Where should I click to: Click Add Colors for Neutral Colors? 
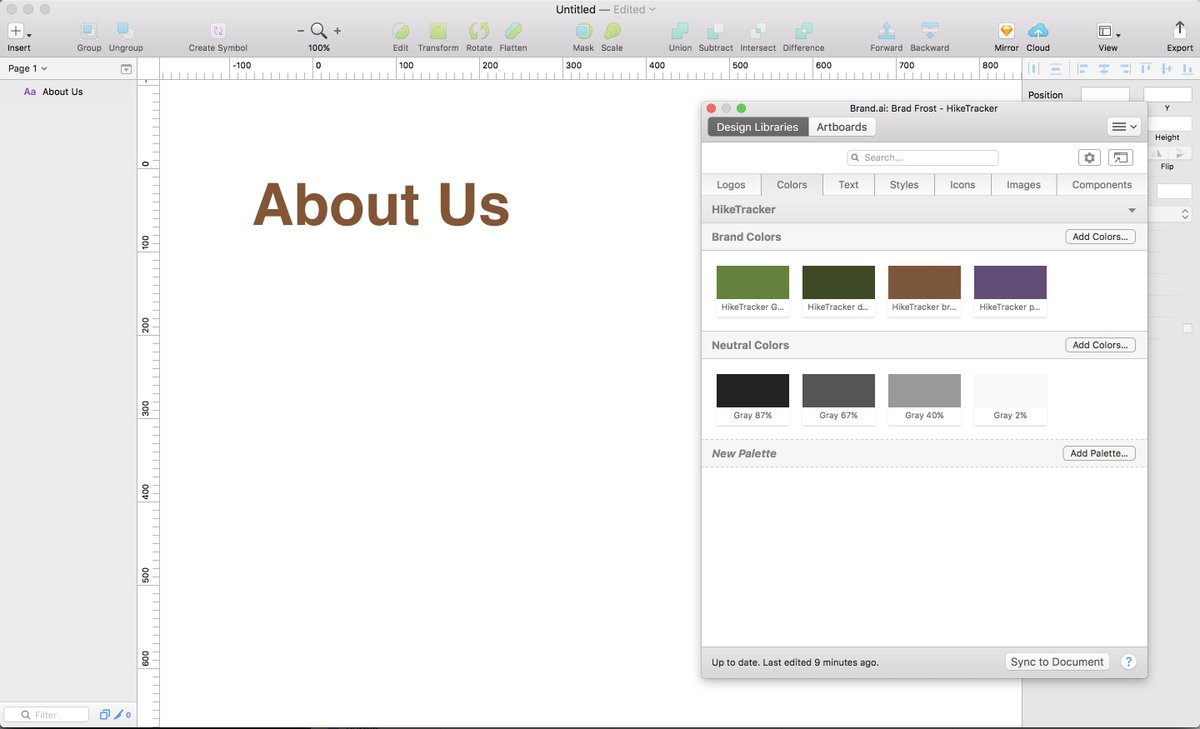click(1100, 345)
